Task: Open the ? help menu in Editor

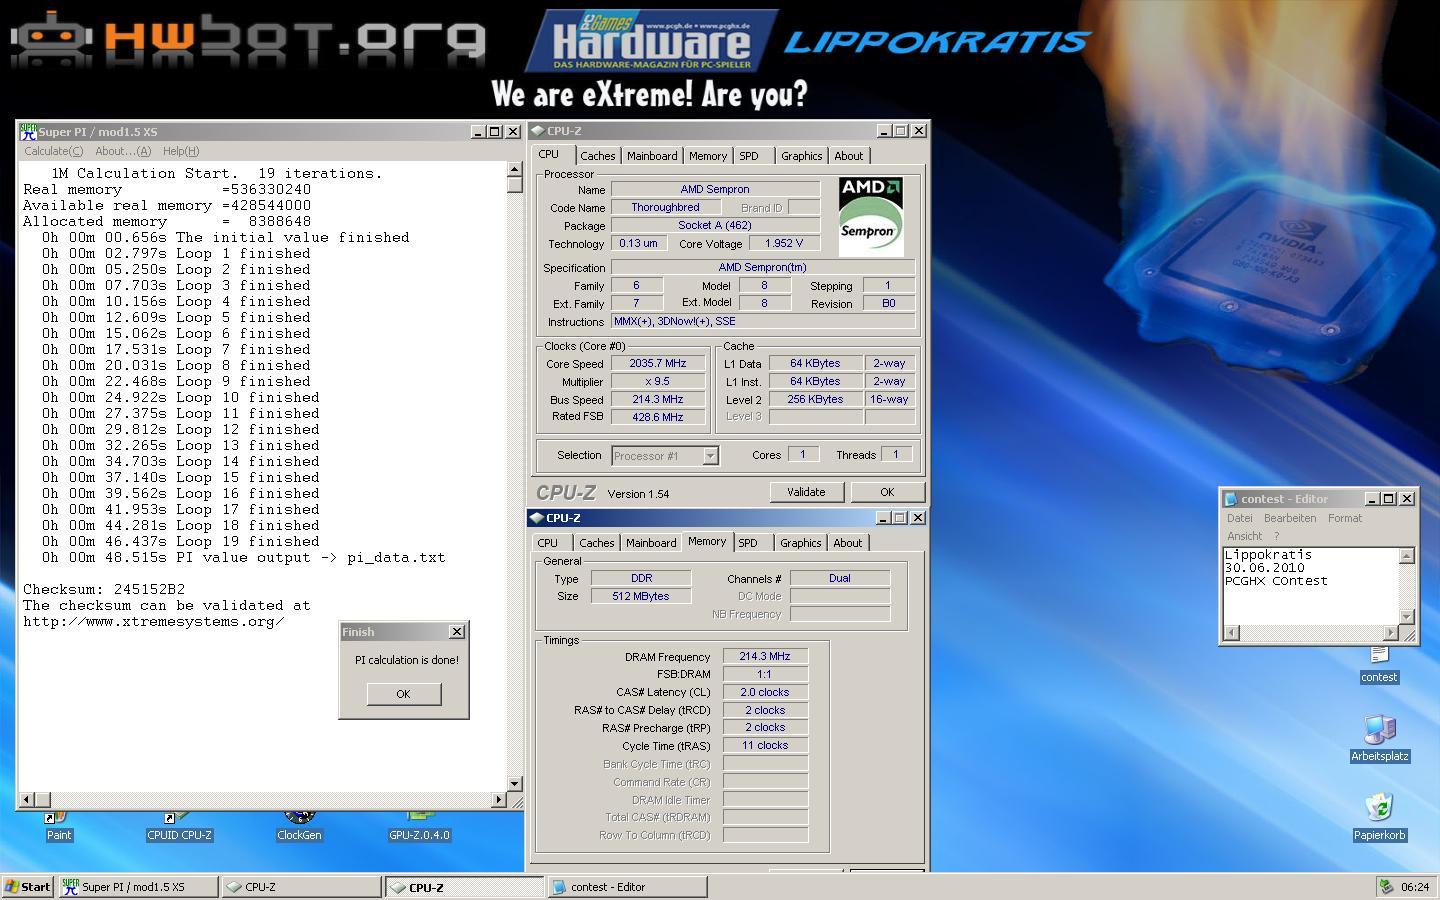Action: pos(1276,536)
